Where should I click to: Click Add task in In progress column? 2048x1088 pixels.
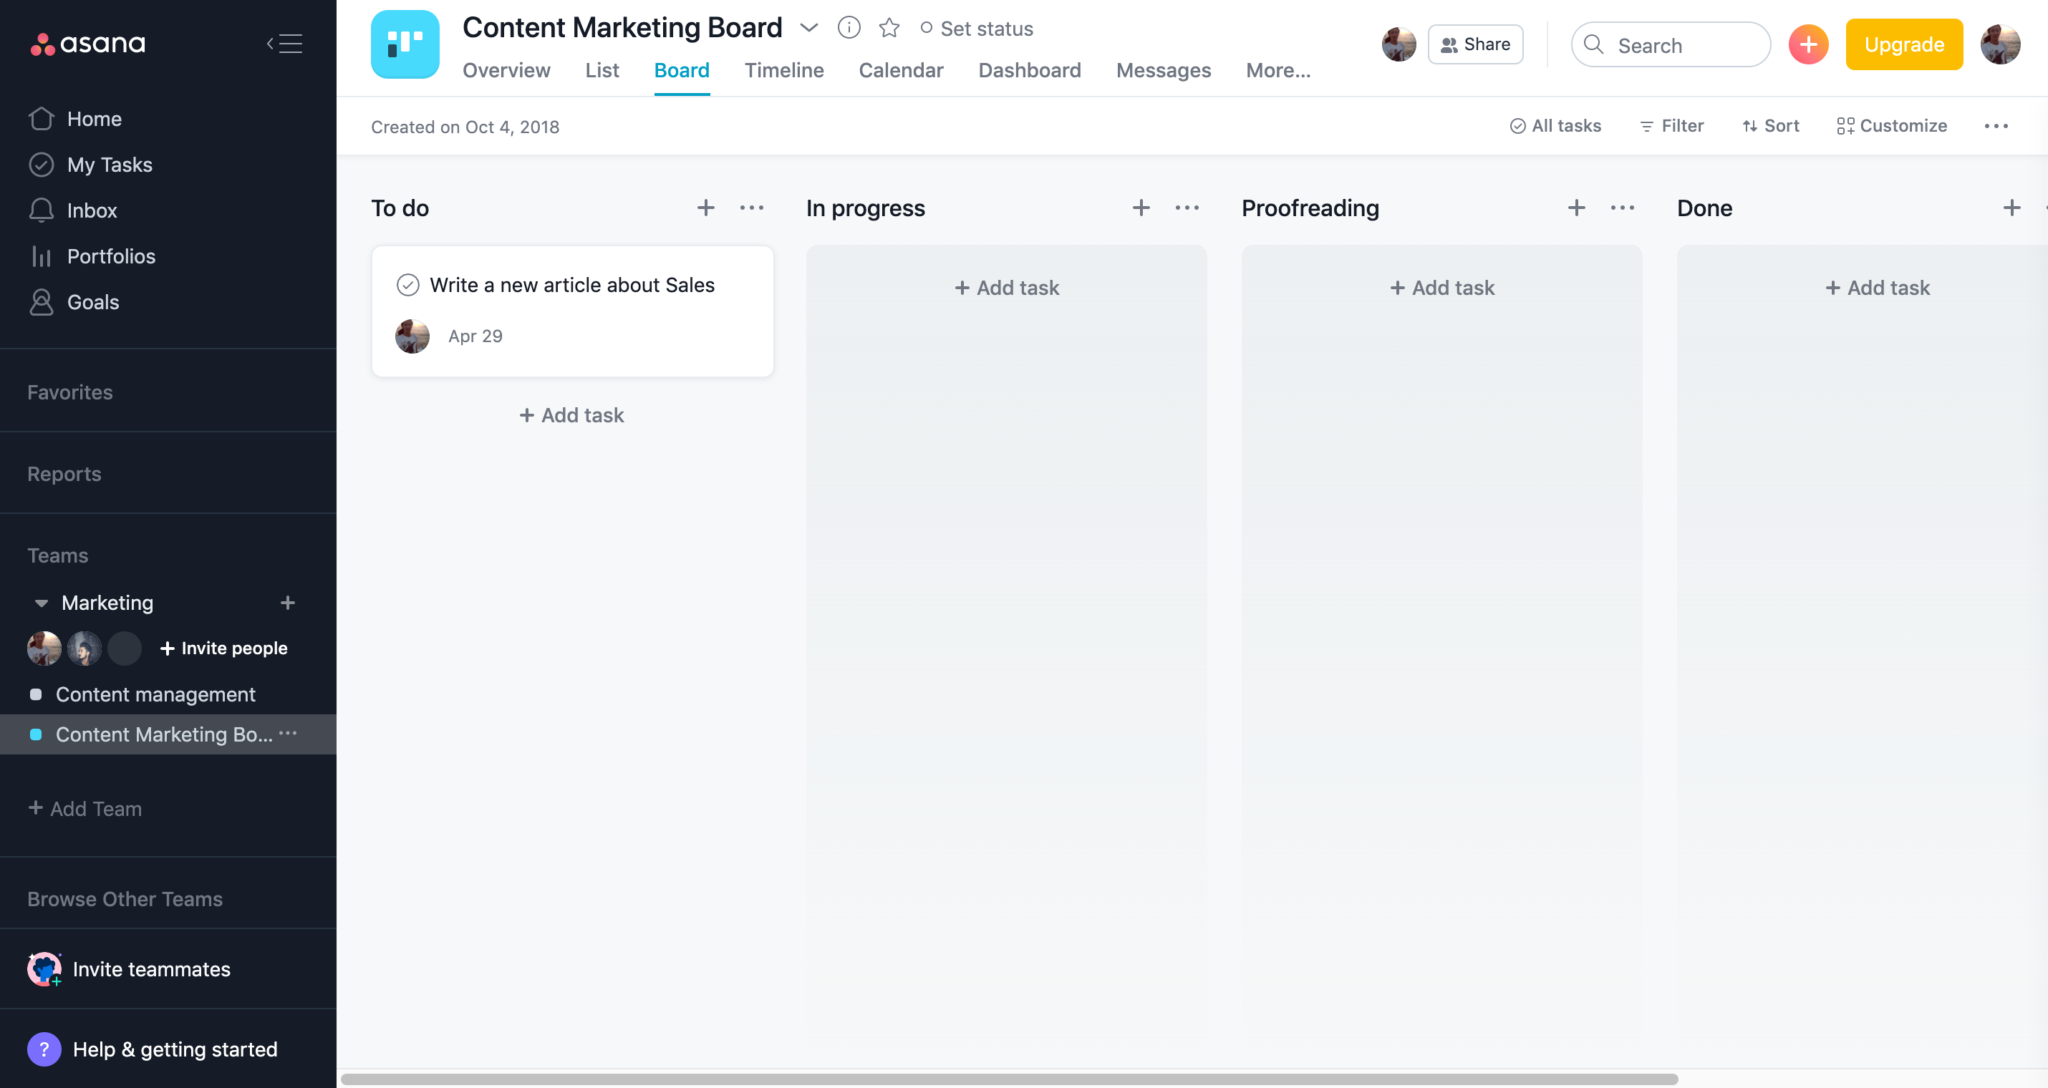click(x=1007, y=288)
